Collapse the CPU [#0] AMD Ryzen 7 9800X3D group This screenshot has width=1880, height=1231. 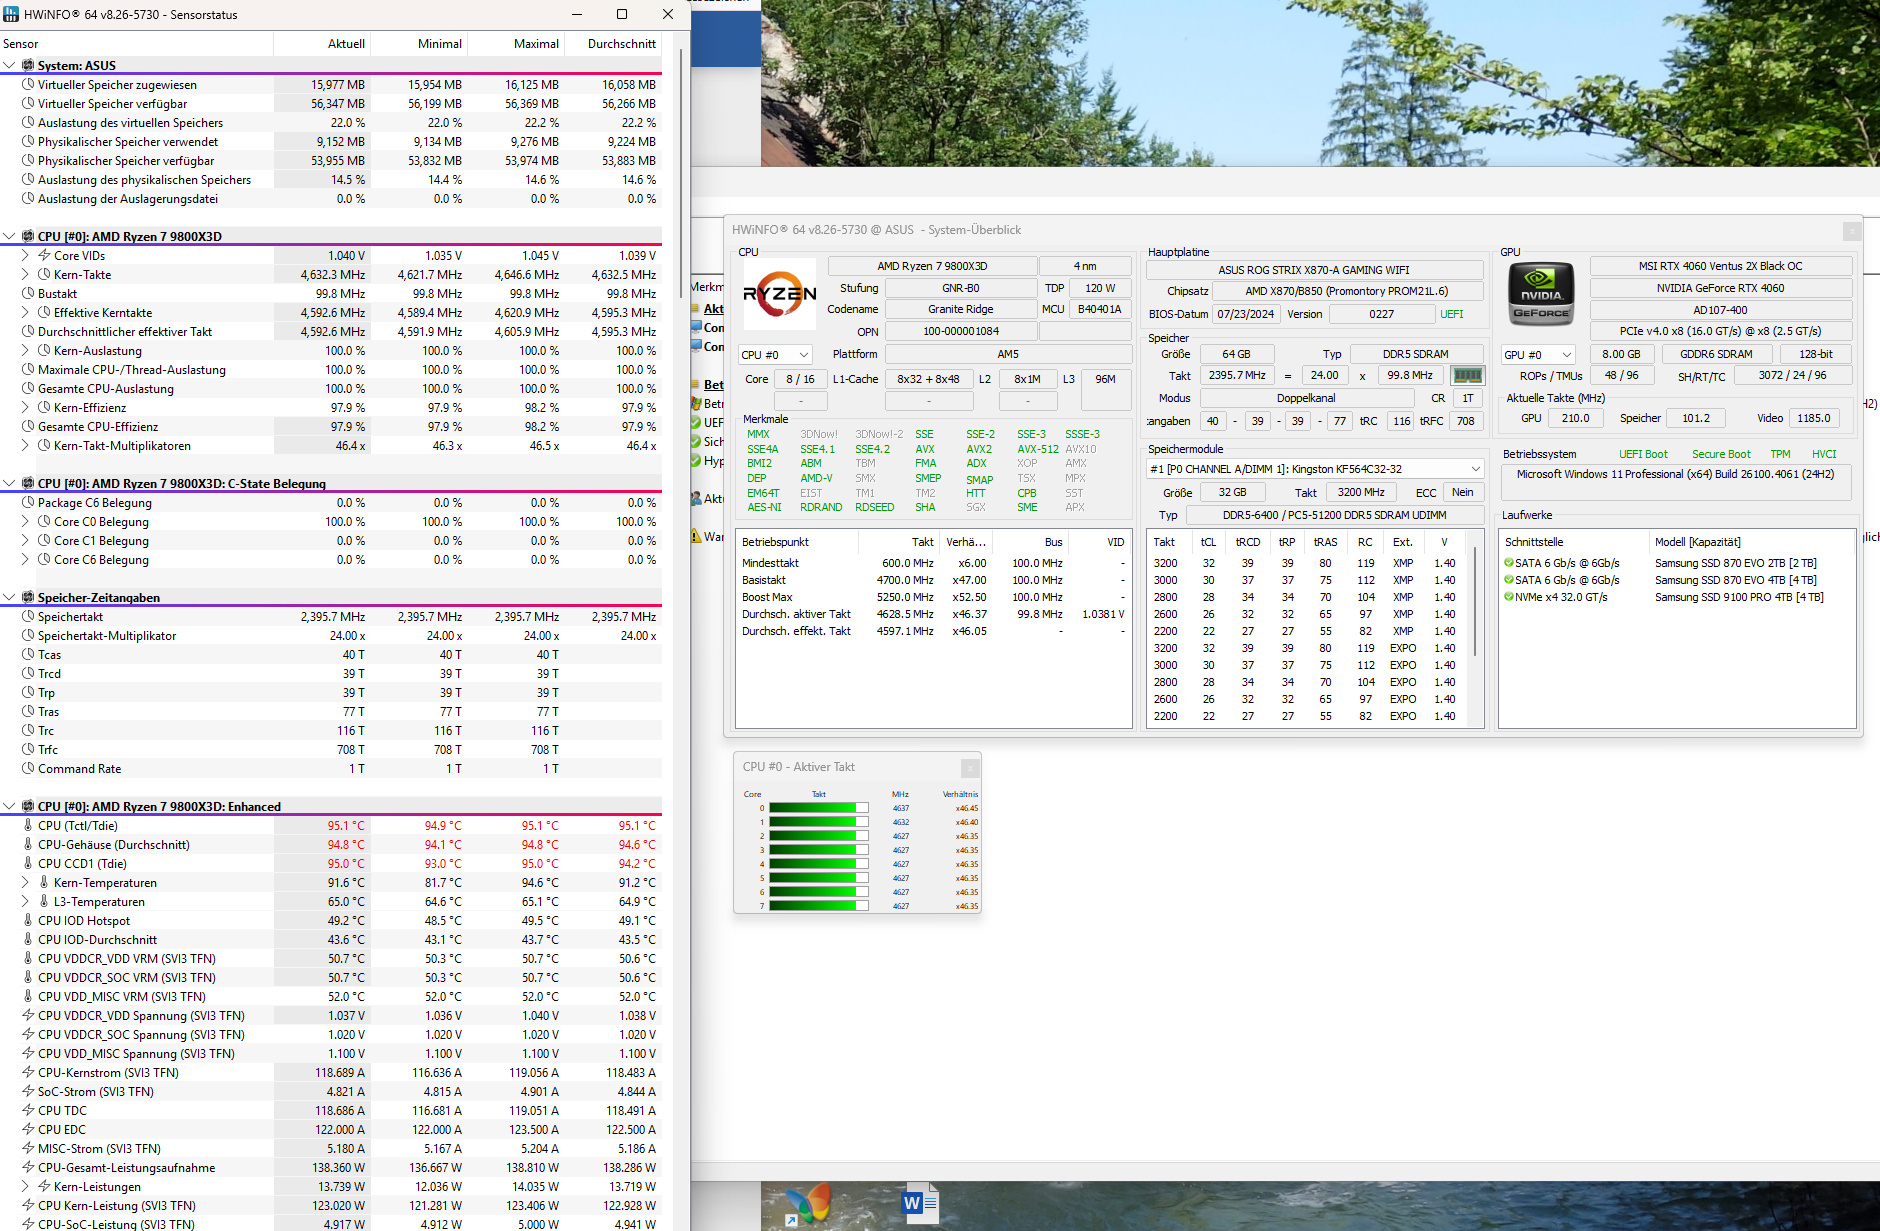(9, 237)
